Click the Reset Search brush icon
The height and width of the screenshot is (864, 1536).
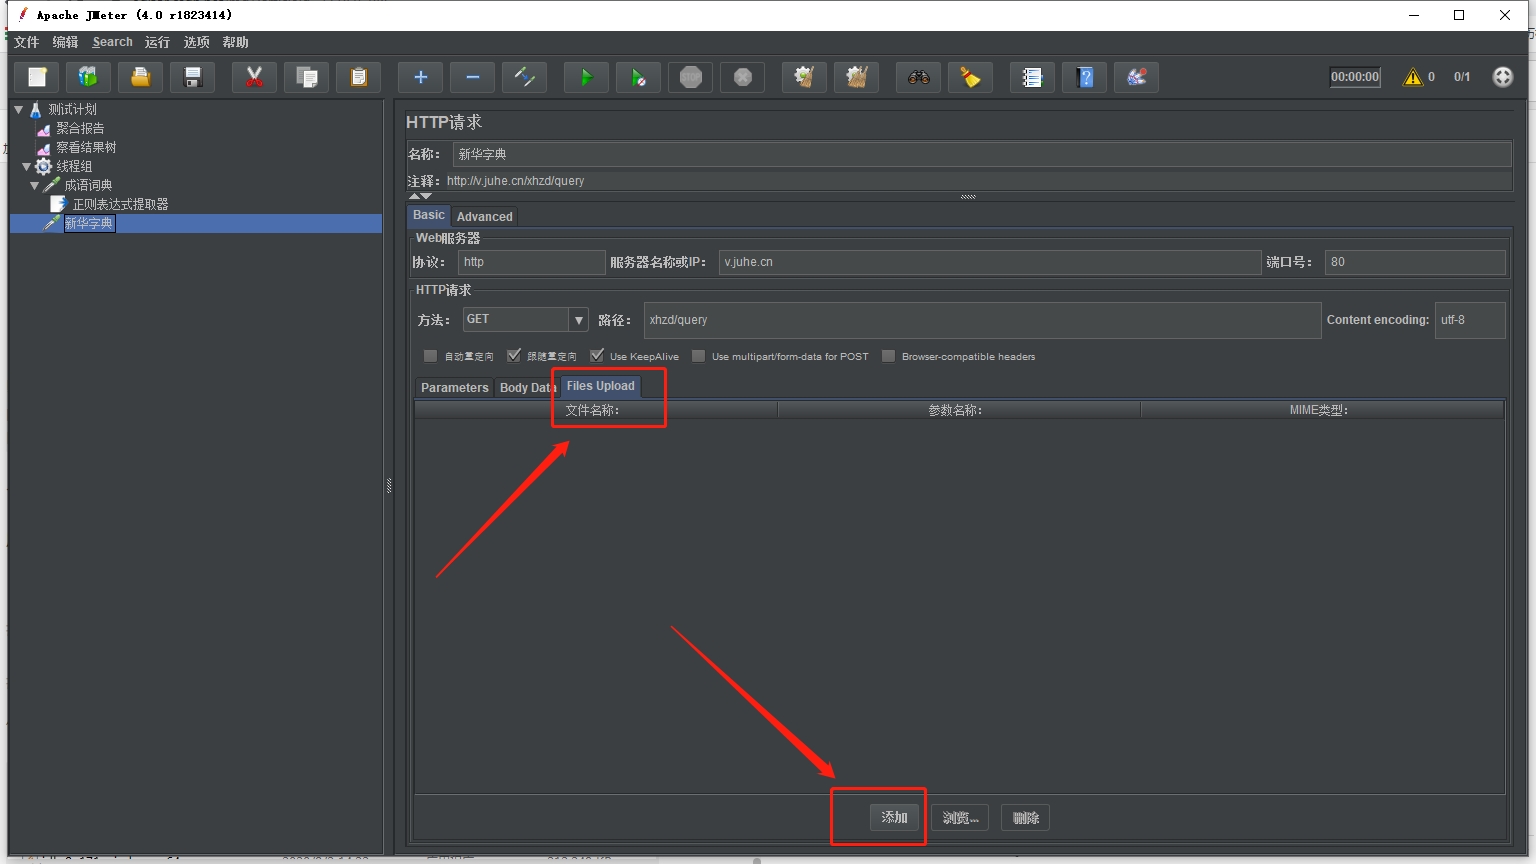click(970, 77)
